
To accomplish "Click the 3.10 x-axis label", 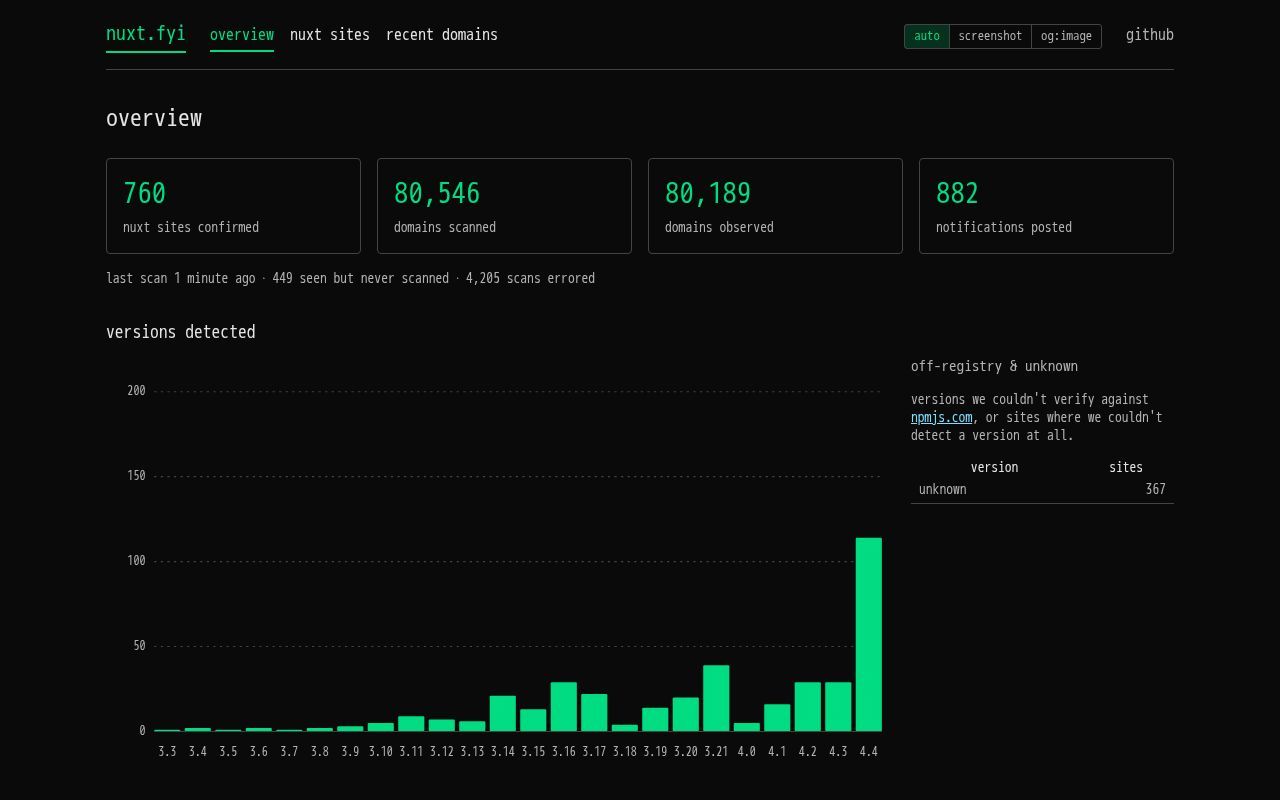I will point(380,752).
